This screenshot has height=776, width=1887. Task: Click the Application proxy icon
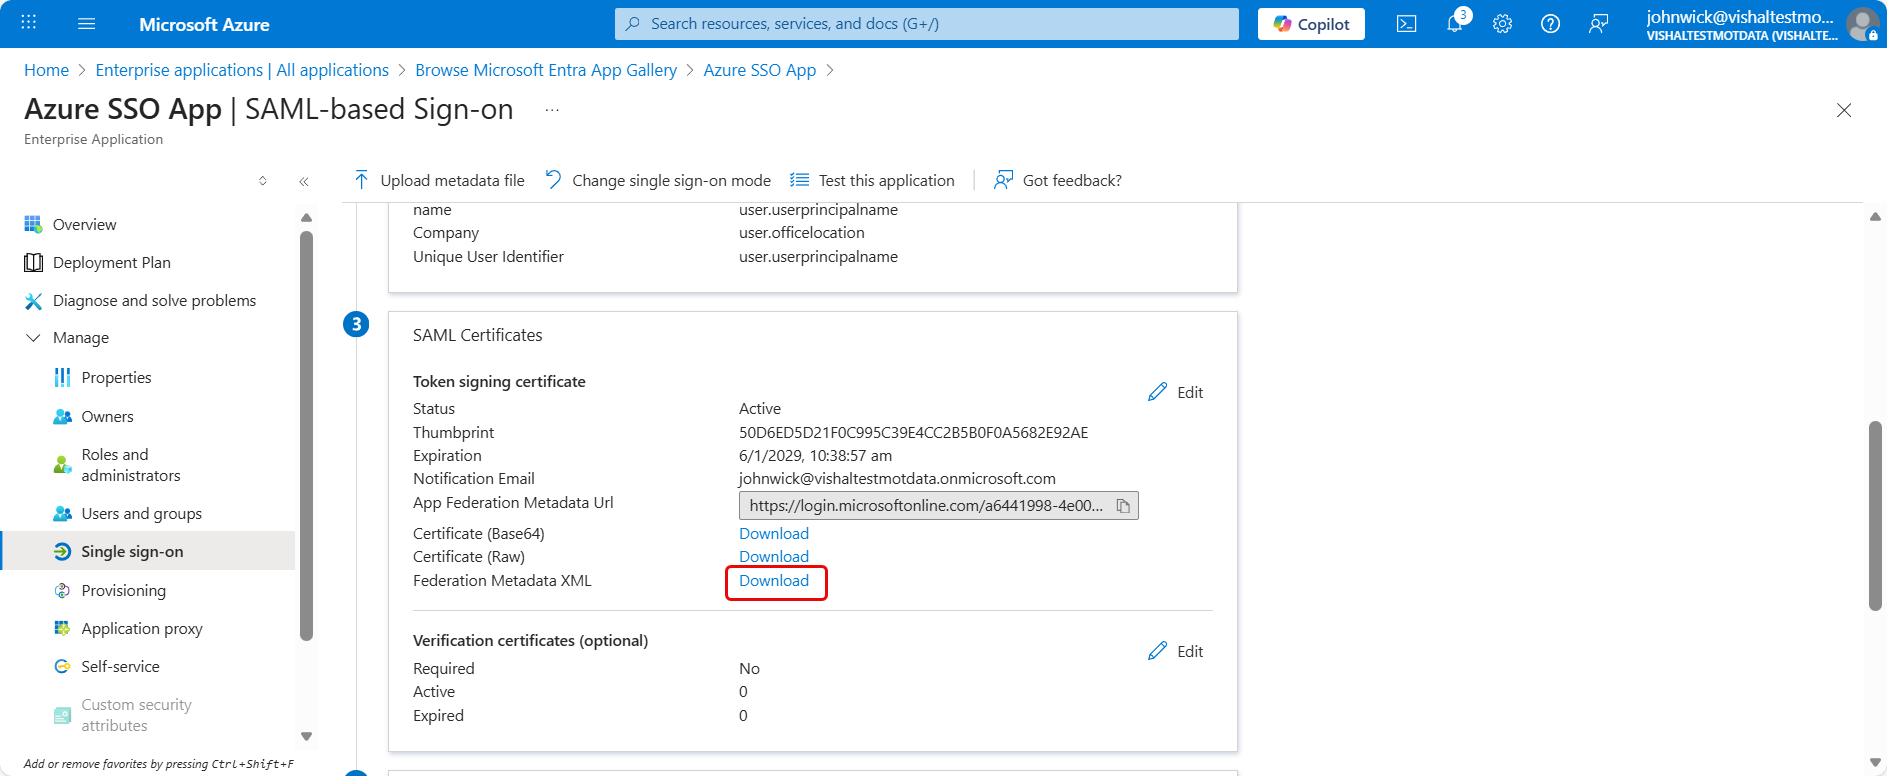(62, 628)
